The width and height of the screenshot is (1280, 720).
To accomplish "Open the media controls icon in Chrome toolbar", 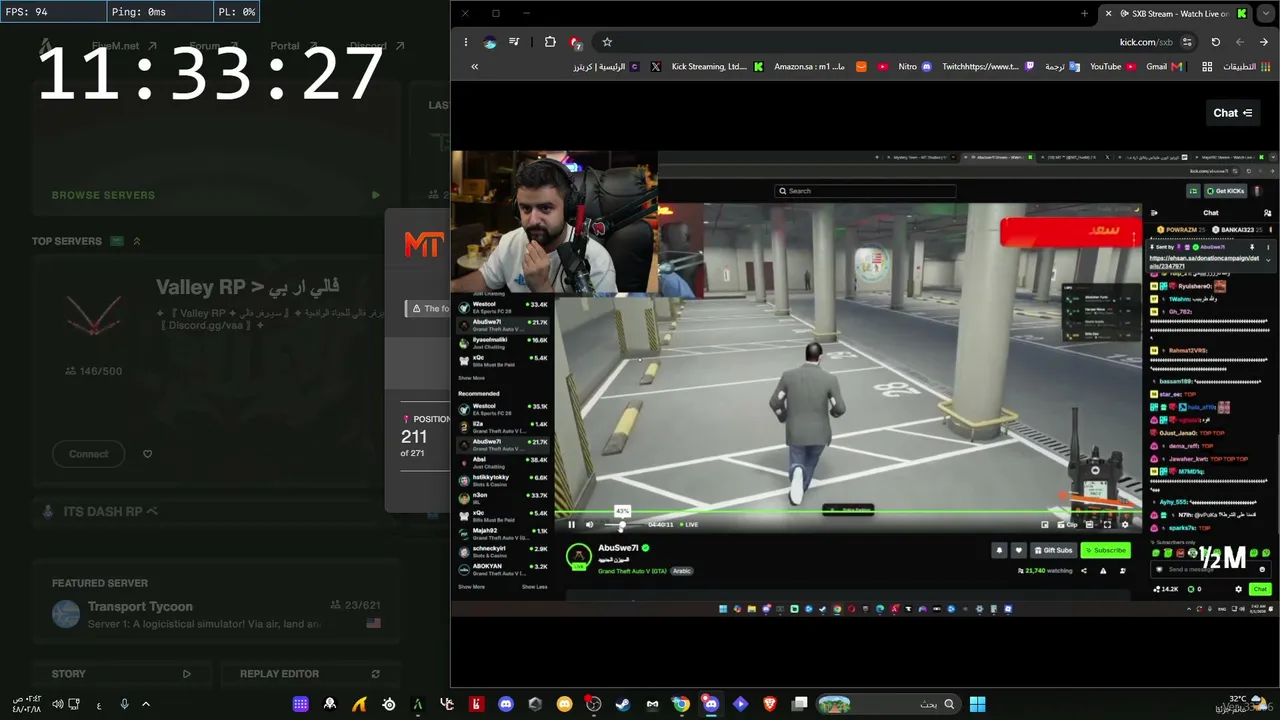I will (514, 42).
